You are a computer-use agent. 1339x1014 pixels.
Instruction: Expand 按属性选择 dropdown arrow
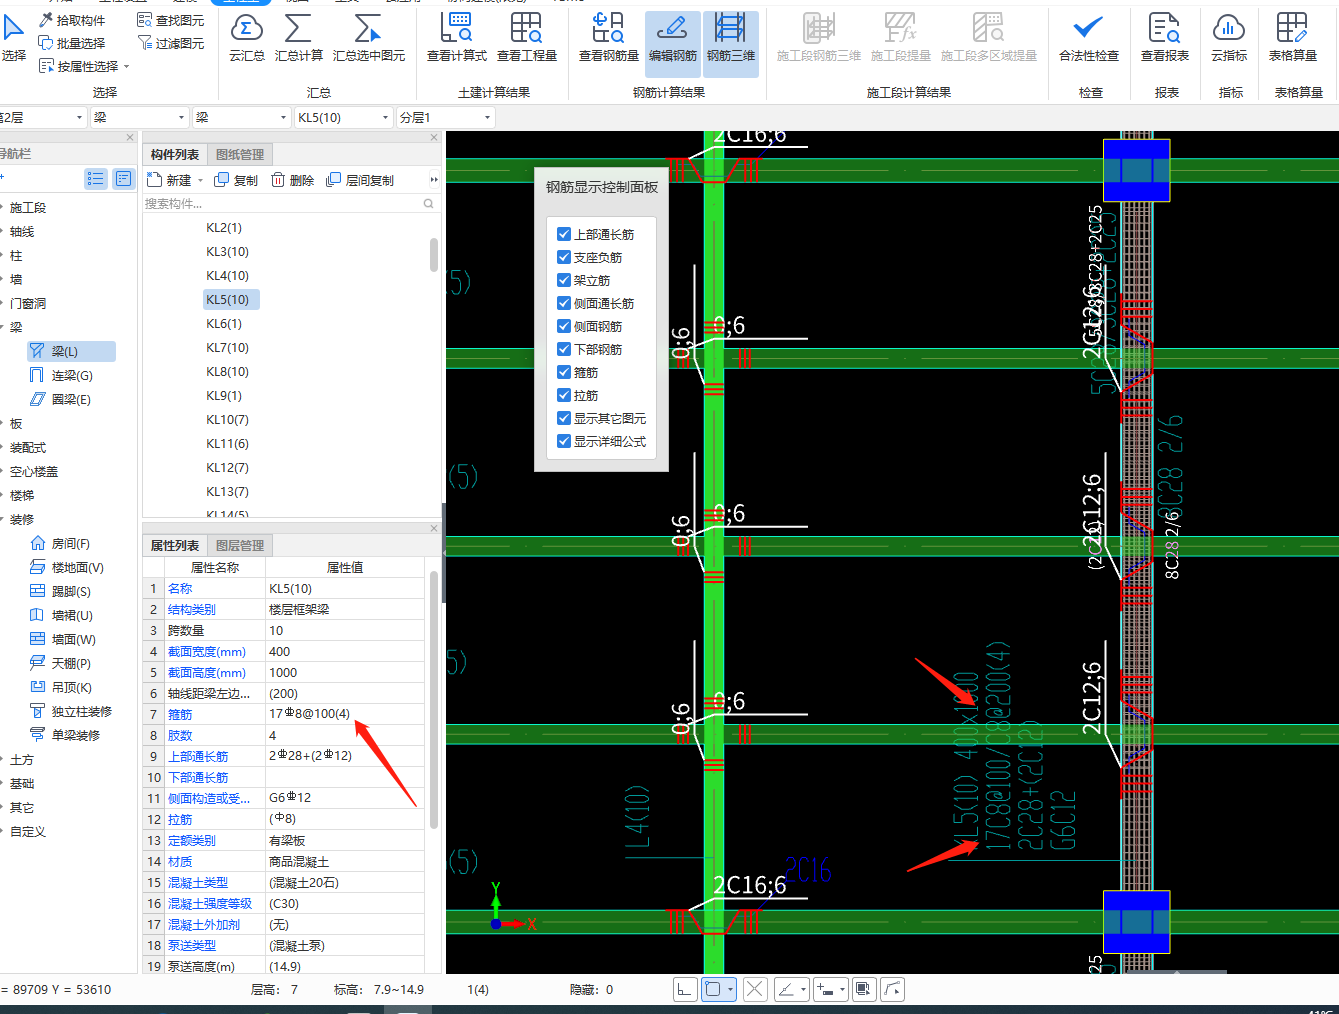pyautogui.click(x=127, y=67)
